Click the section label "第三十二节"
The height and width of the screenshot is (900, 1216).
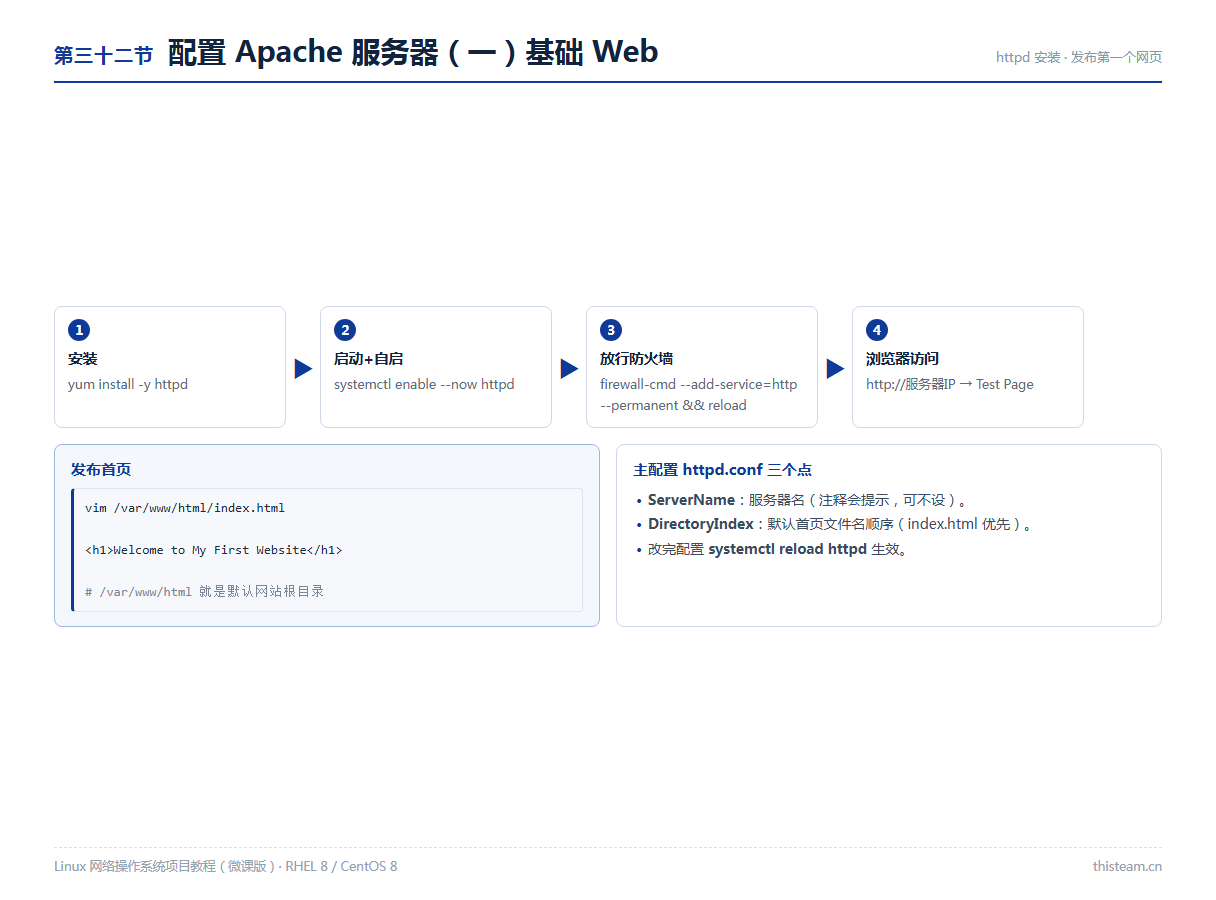click(103, 56)
